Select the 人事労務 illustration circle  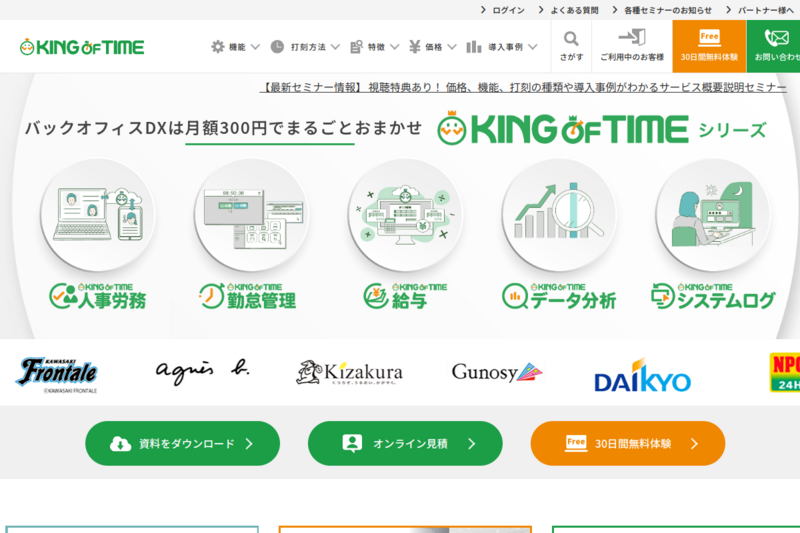97,215
